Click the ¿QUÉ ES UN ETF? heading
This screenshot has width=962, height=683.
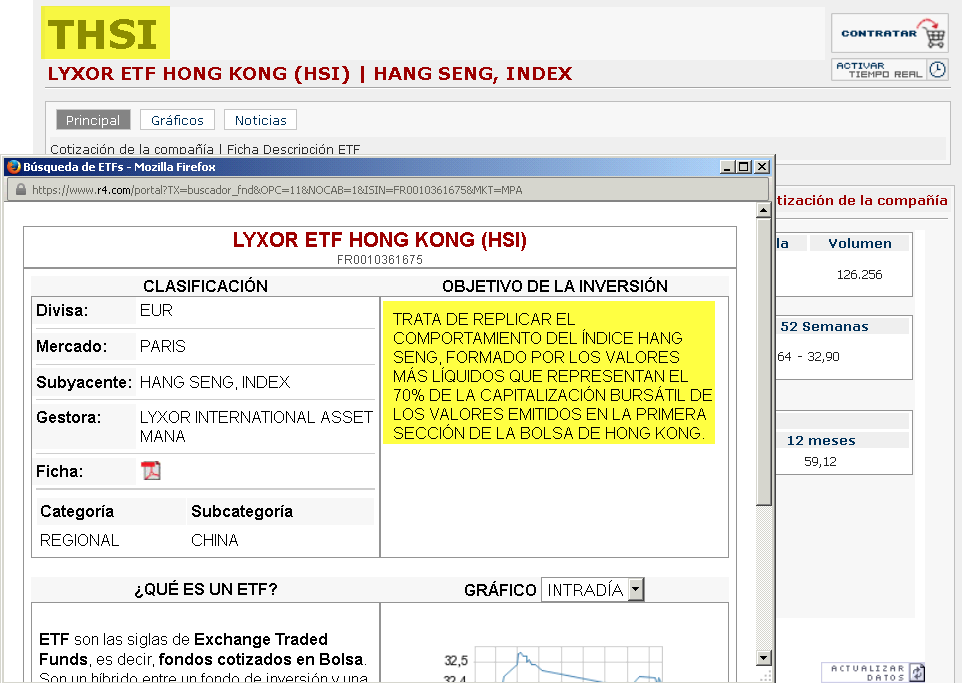(x=206, y=589)
